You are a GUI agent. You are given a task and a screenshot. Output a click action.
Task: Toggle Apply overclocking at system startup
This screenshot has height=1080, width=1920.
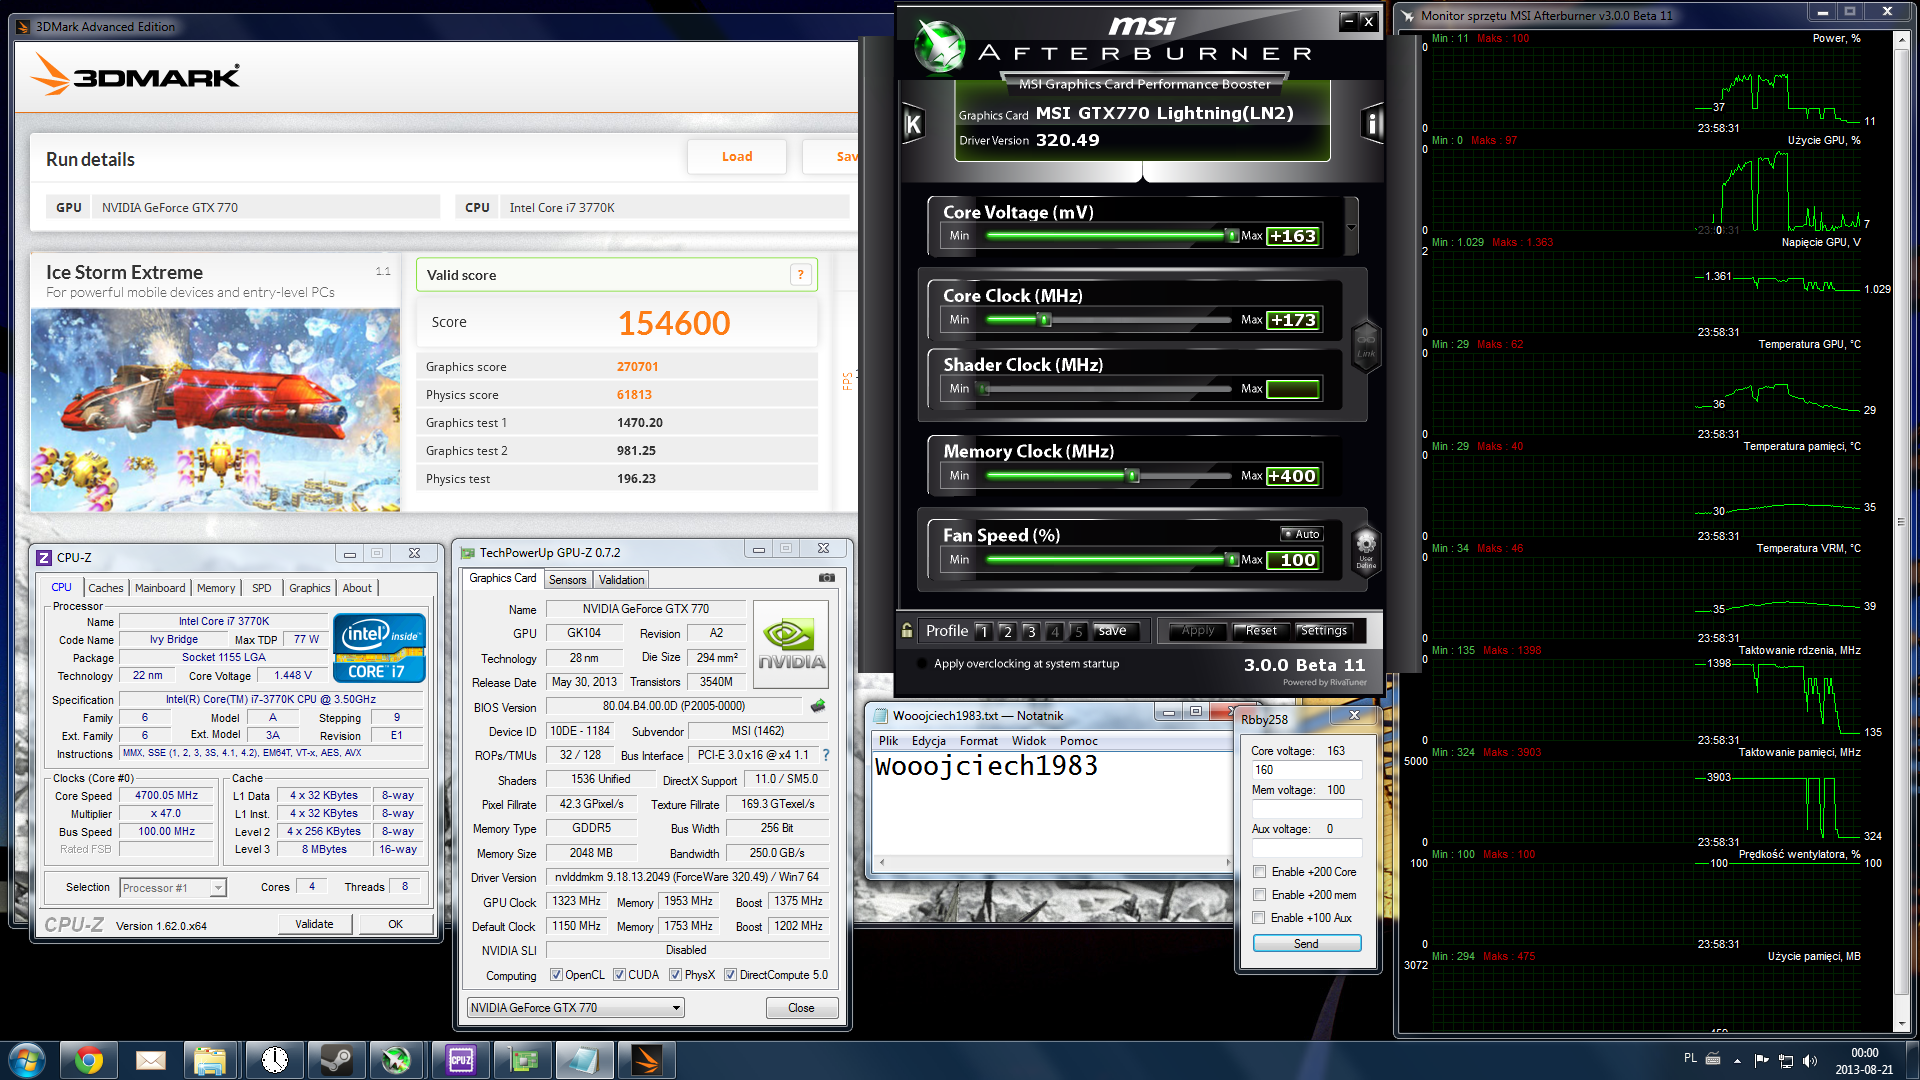click(x=921, y=664)
